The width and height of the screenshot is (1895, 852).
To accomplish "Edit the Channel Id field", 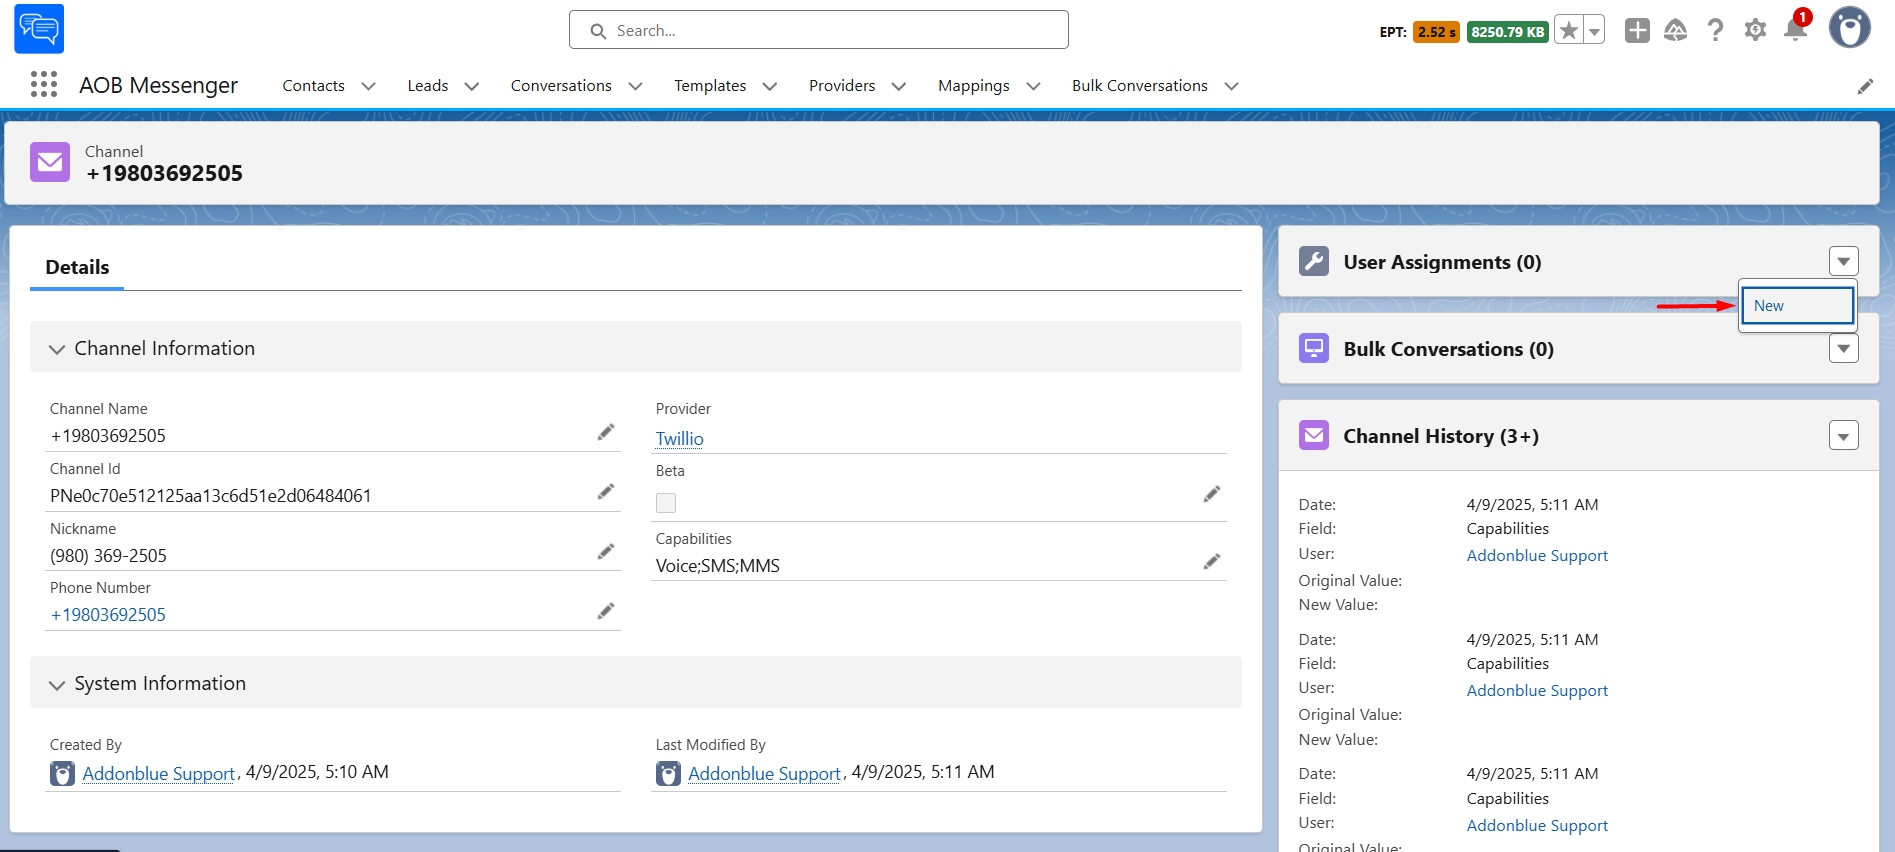I will 606,492.
